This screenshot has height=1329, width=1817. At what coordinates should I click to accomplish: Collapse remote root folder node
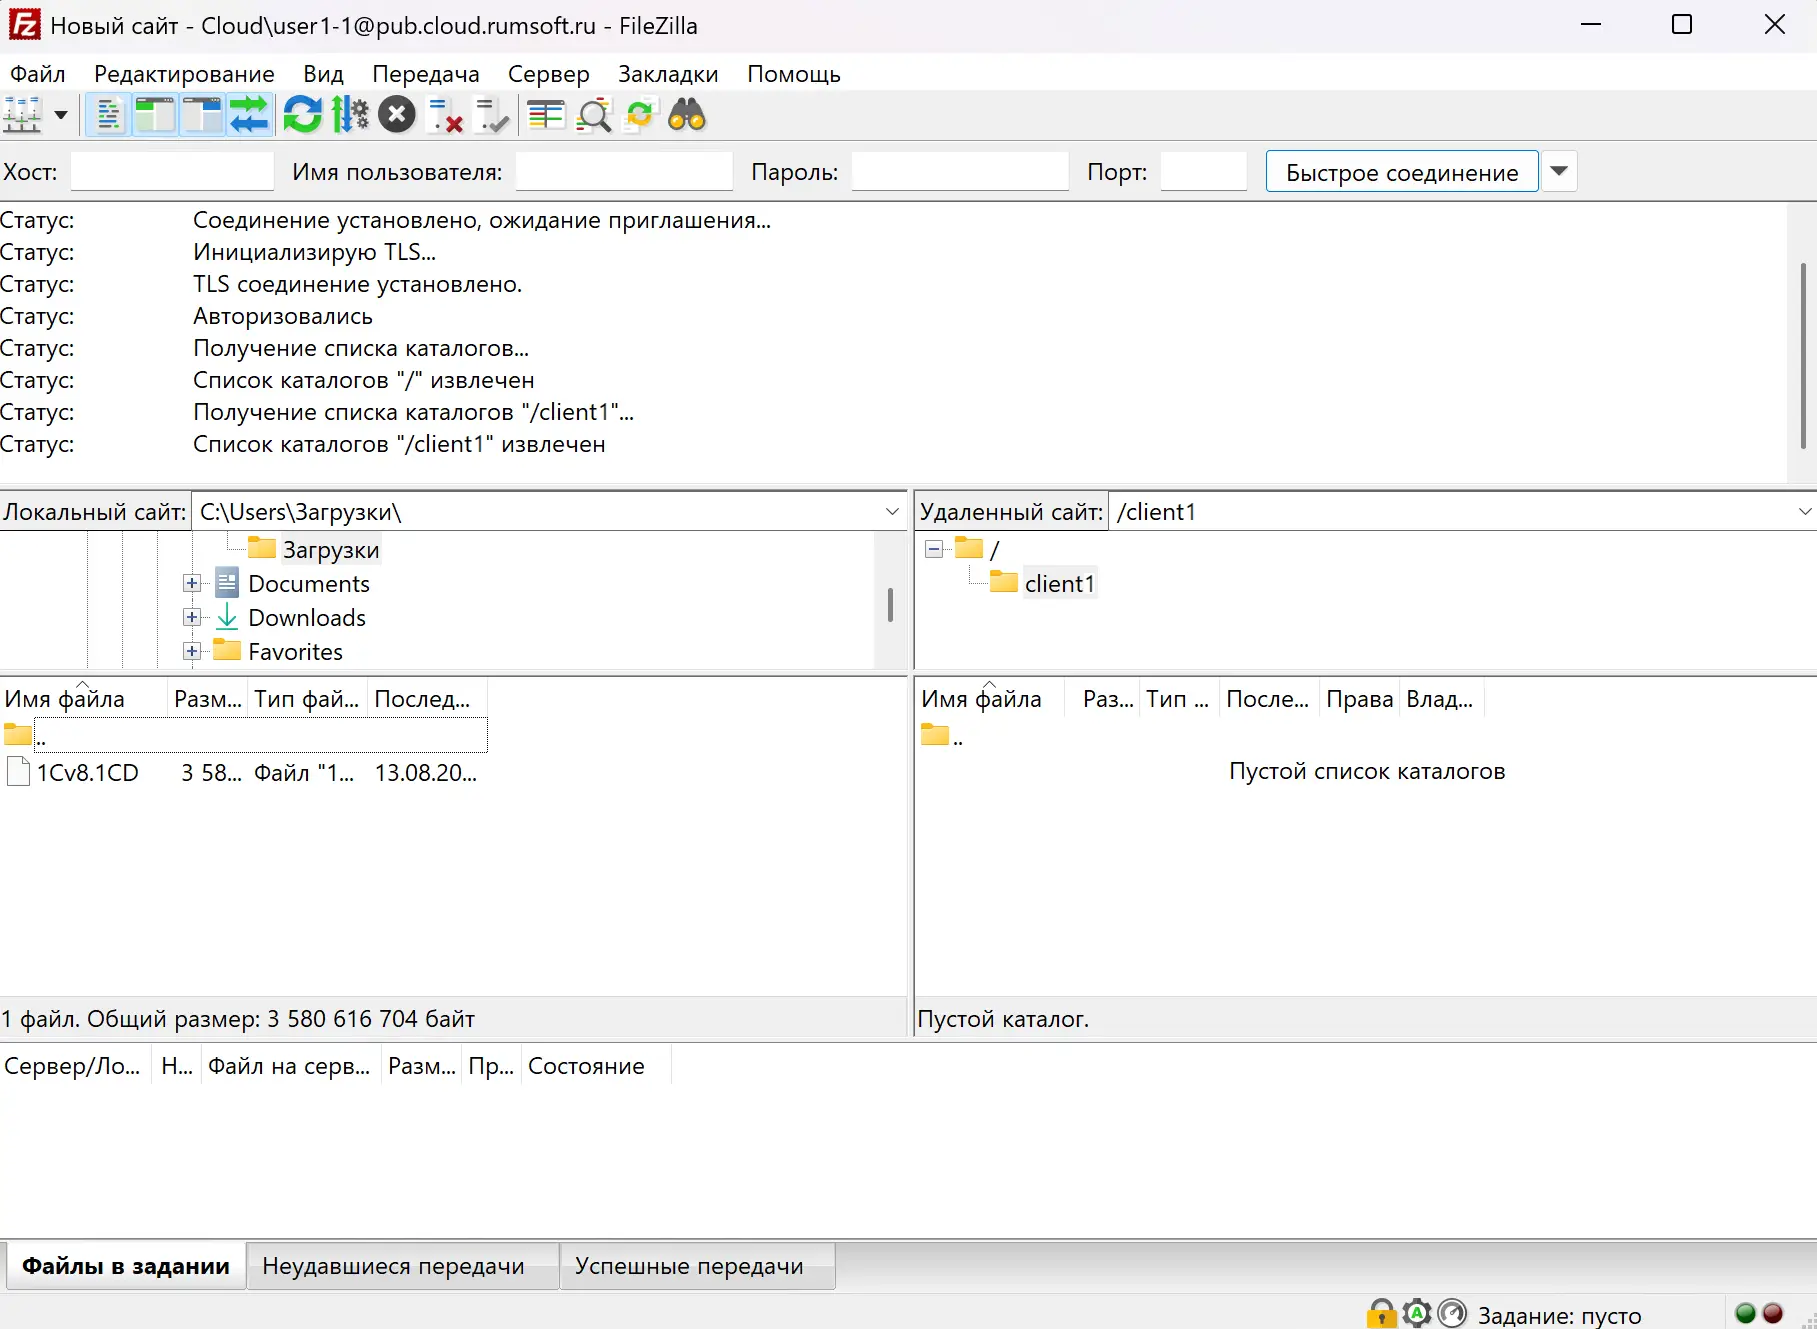pyautogui.click(x=934, y=549)
